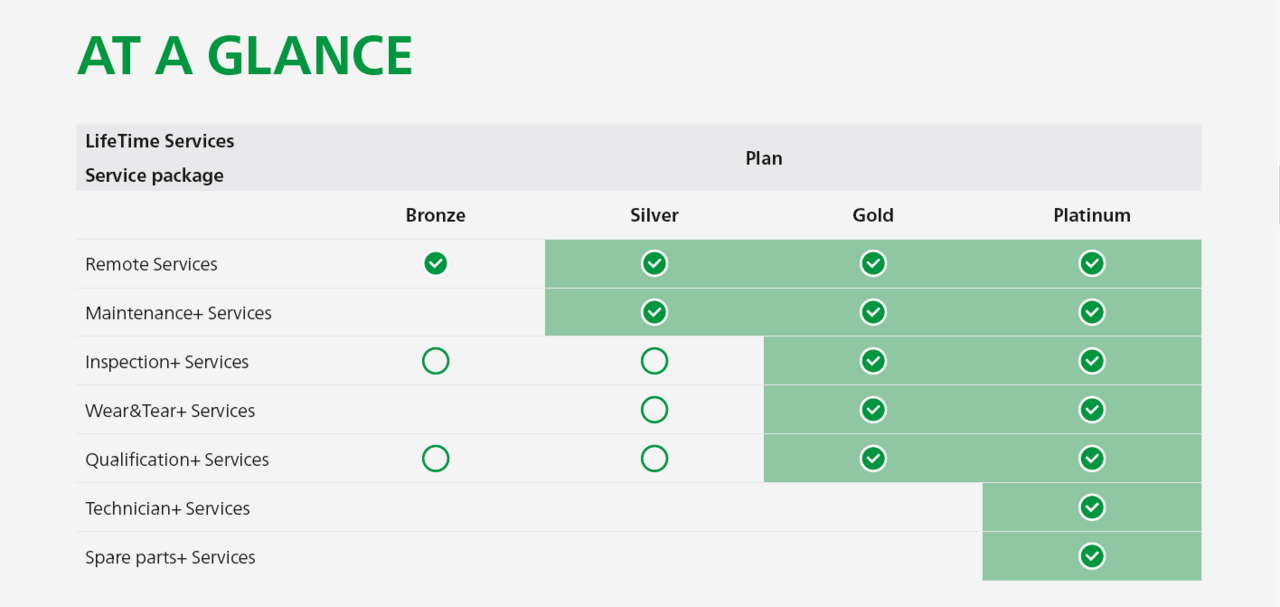Click Platinum Inspection+ Services checkmark
The height and width of the screenshot is (607, 1280).
click(1092, 361)
